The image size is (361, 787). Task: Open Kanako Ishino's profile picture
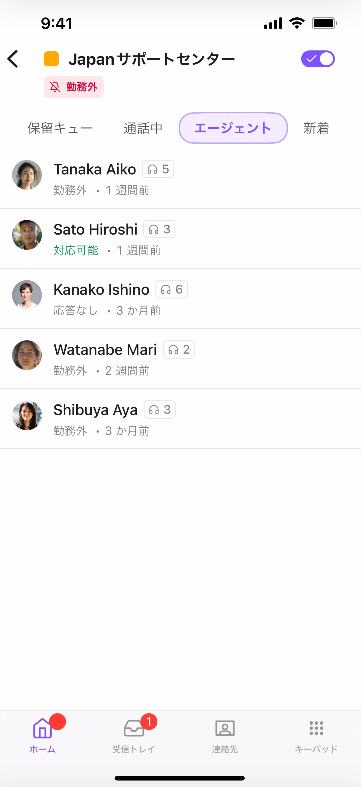coord(27,295)
